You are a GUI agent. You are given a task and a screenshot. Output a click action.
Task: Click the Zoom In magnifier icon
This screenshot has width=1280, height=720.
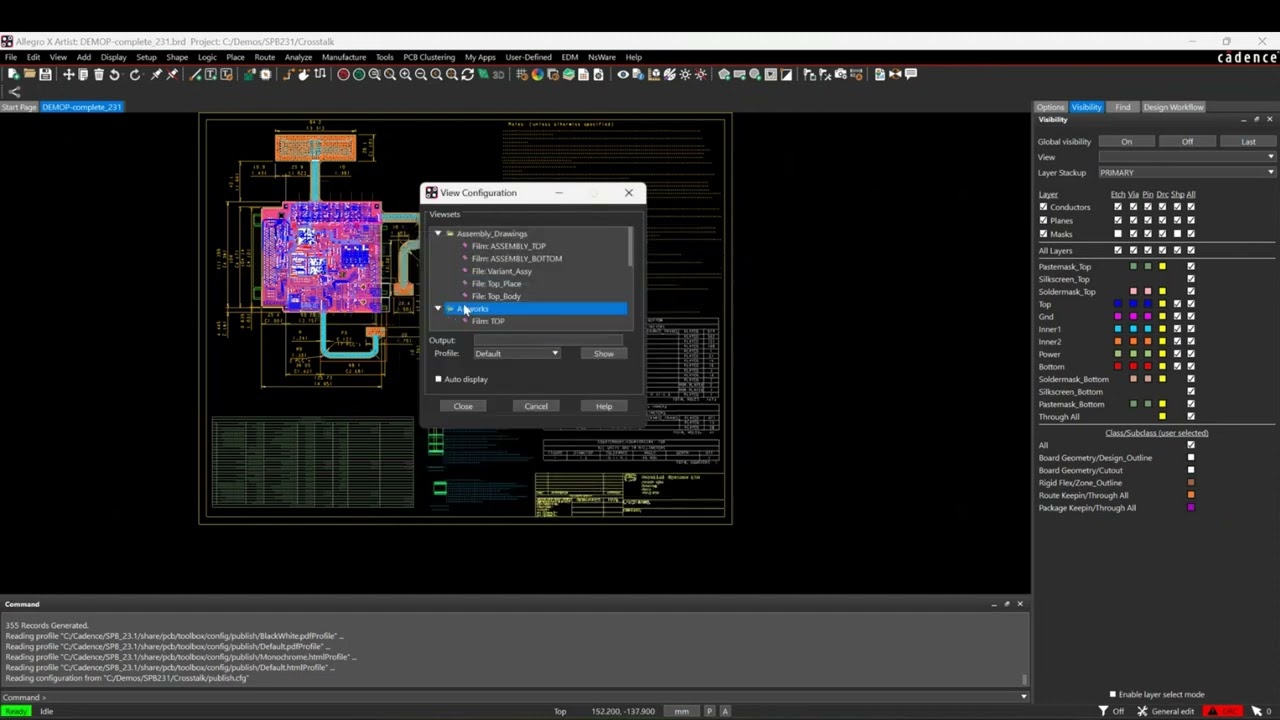[x=405, y=74]
